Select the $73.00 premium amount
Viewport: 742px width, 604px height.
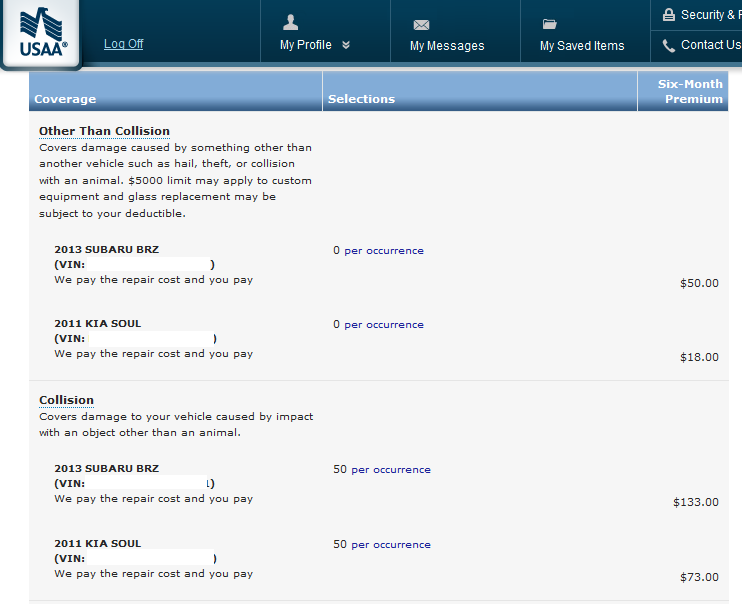[x=699, y=577]
